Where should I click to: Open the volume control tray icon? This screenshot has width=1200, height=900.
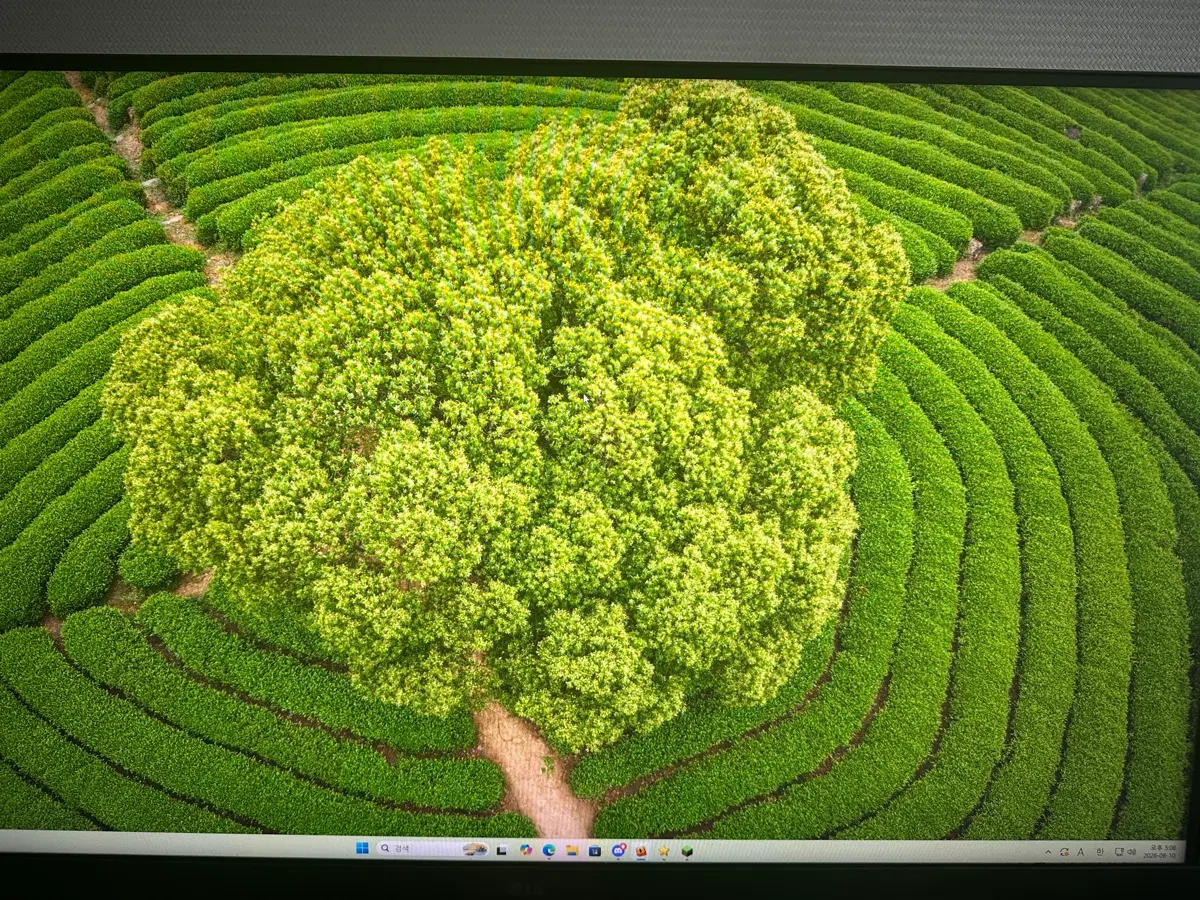1133,852
